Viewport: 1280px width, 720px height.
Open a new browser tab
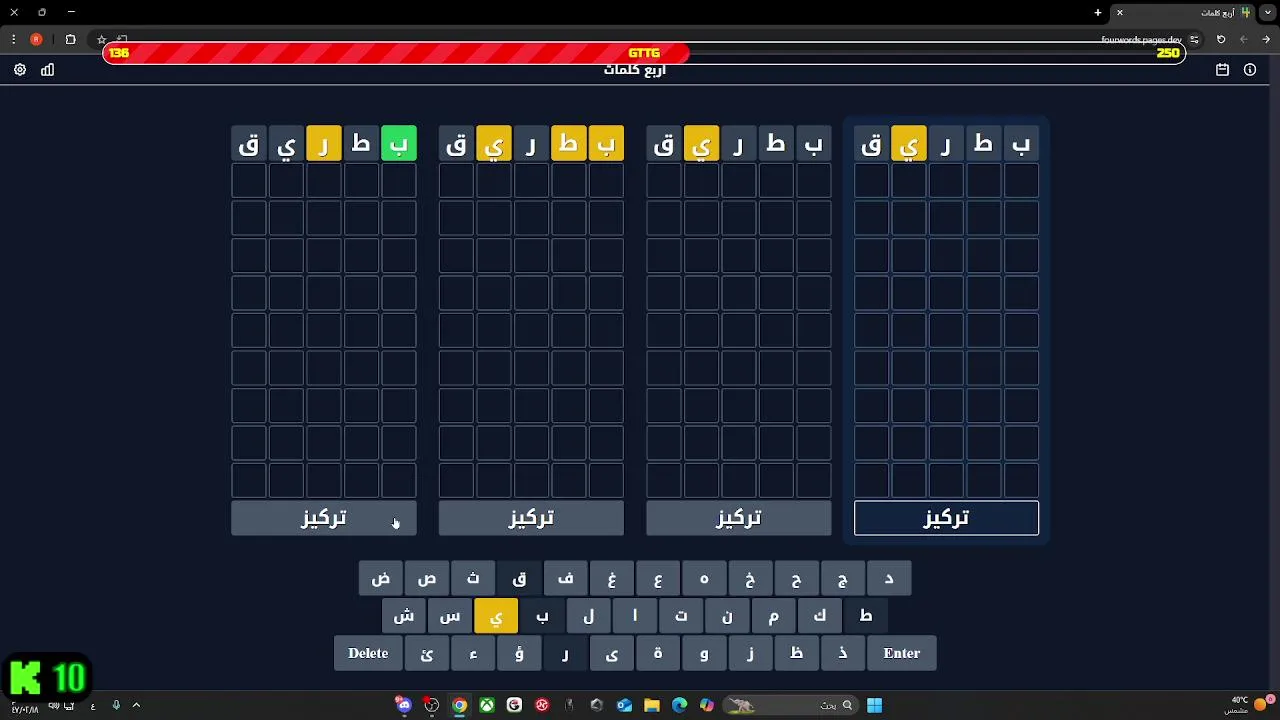1098,12
